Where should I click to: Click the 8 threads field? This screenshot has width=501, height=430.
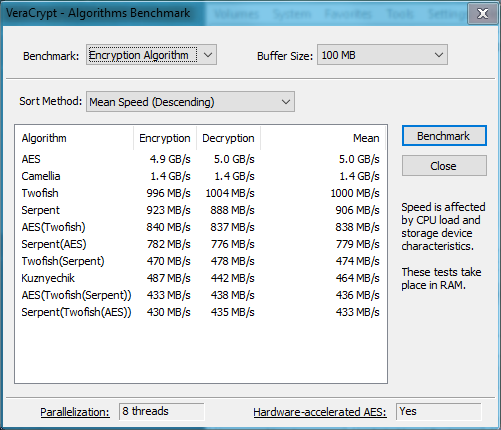(x=162, y=412)
